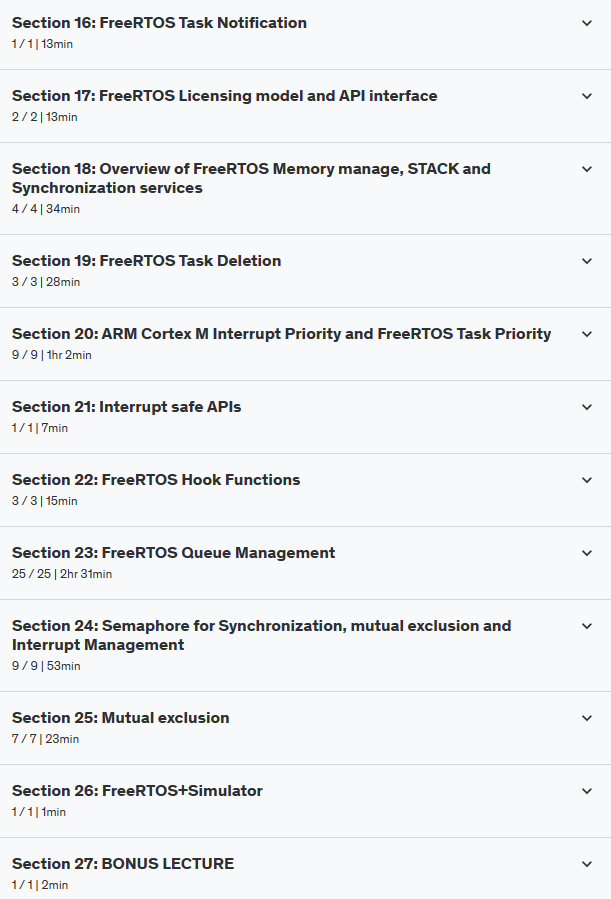The height and width of the screenshot is (899, 611).
Task: Open Section 26: FreeRTOS+Simulator chevron
Action: pyautogui.click(x=587, y=790)
